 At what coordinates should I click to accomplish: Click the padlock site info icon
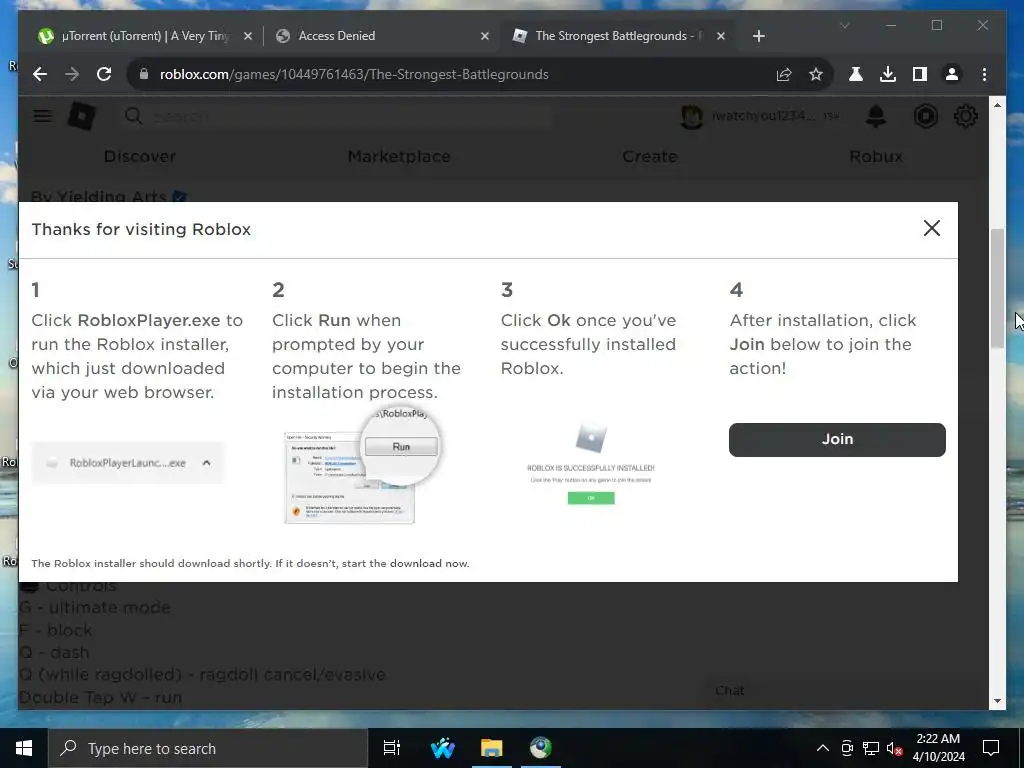(x=144, y=74)
